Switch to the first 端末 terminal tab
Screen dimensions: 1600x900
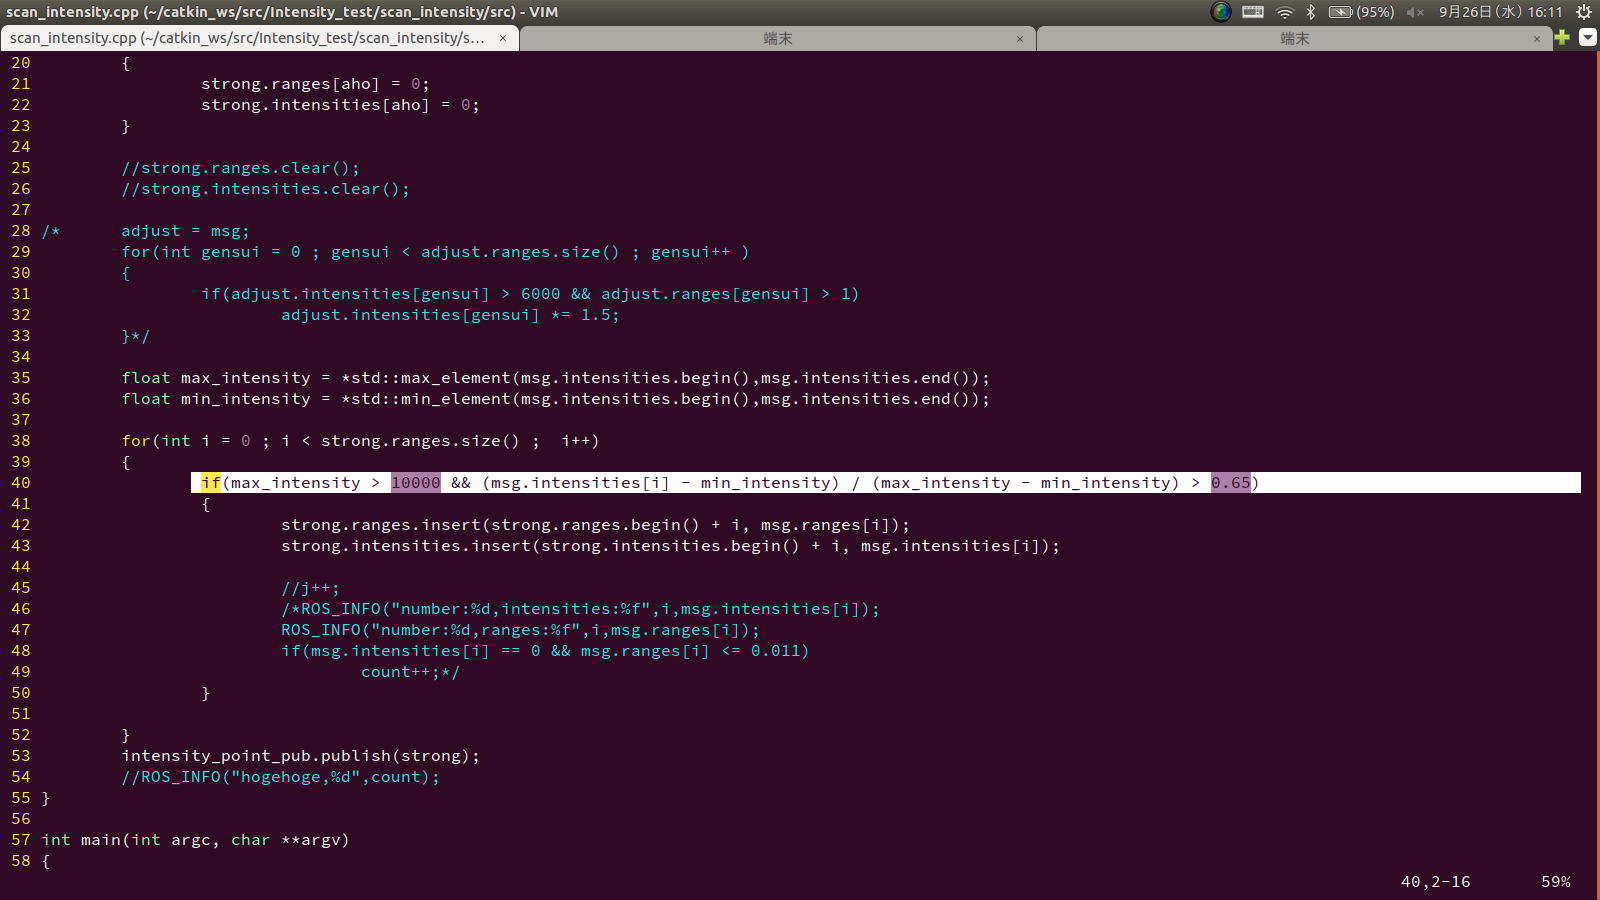click(x=778, y=38)
